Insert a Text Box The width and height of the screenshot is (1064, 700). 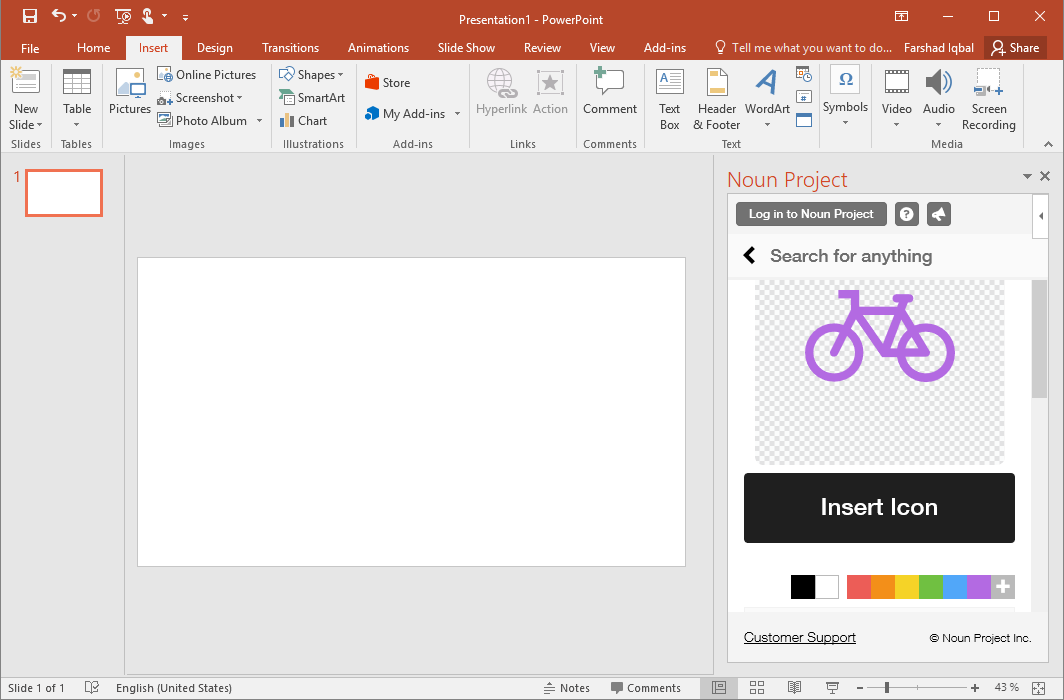(x=669, y=100)
